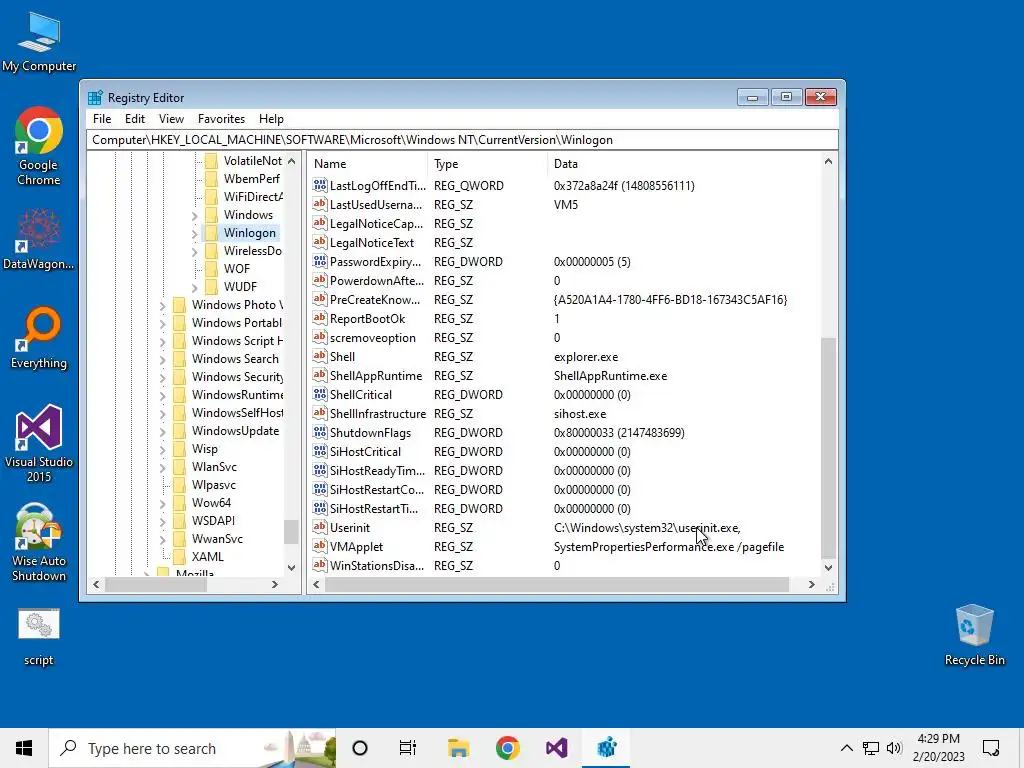Sort values by Name column header
The height and width of the screenshot is (768, 1024).
tap(368, 164)
